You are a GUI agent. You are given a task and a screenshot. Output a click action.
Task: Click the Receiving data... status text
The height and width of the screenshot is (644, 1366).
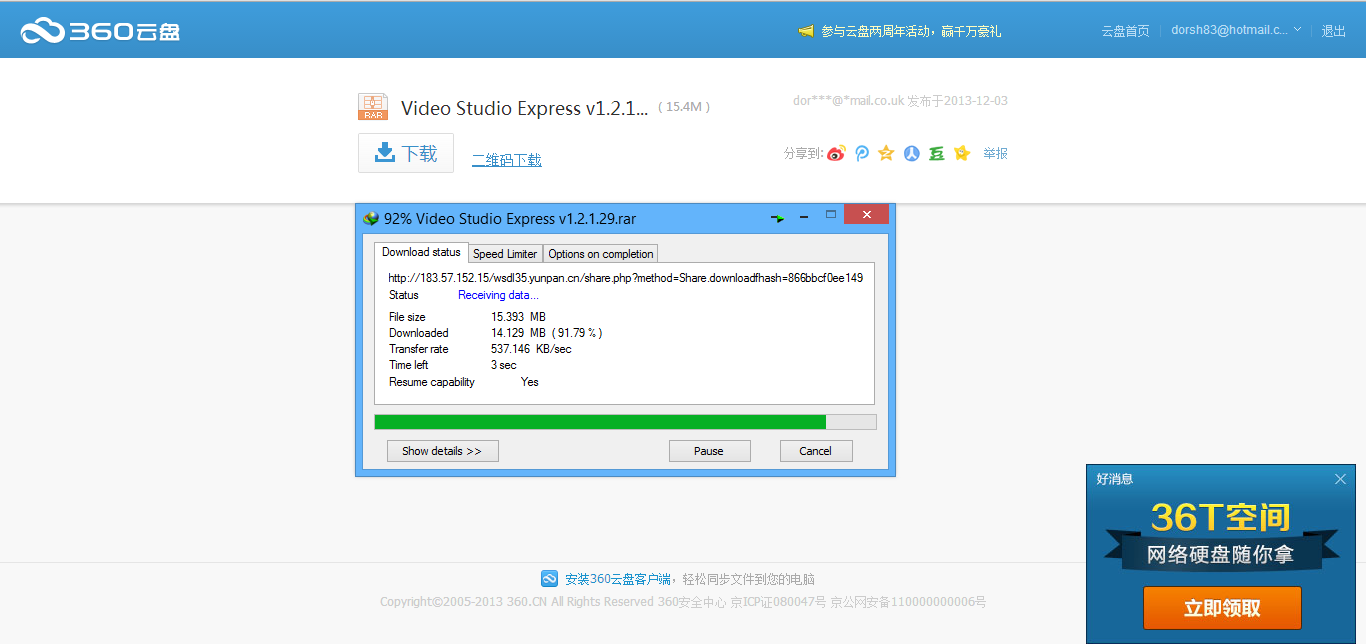point(498,295)
